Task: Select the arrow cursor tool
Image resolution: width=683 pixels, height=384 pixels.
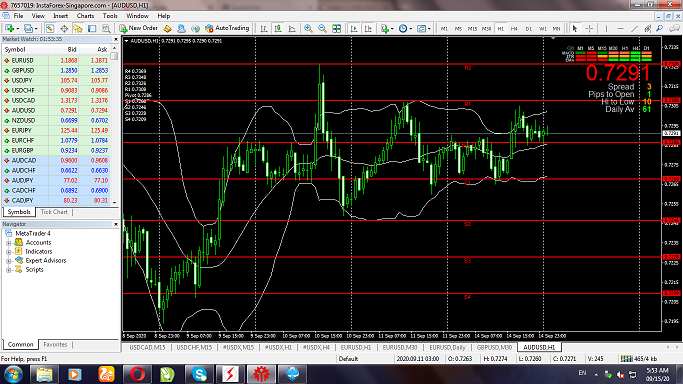Action: coord(575,28)
